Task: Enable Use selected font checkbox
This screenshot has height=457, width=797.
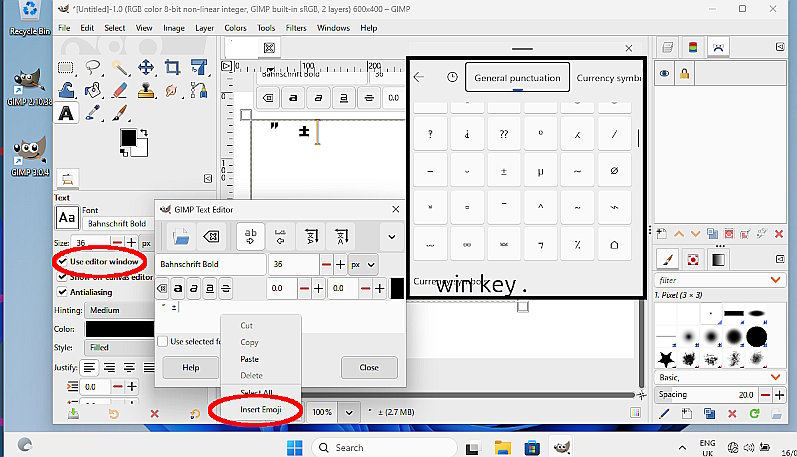Action: pos(163,341)
